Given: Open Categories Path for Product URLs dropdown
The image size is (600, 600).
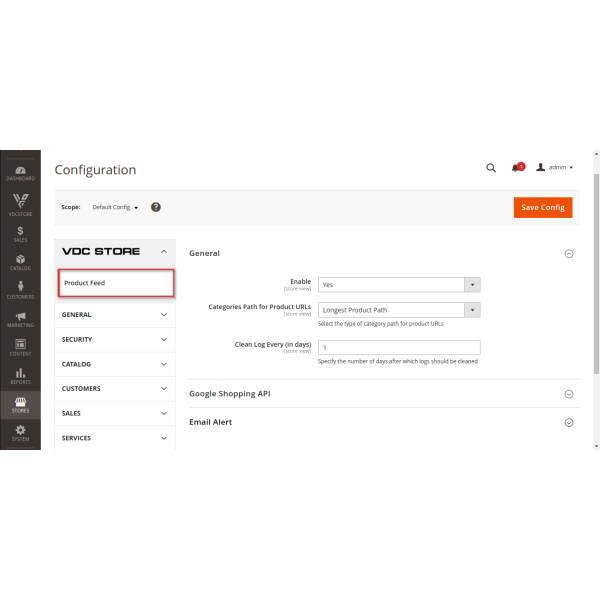Looking at the screenshot, I should point(399,310).
